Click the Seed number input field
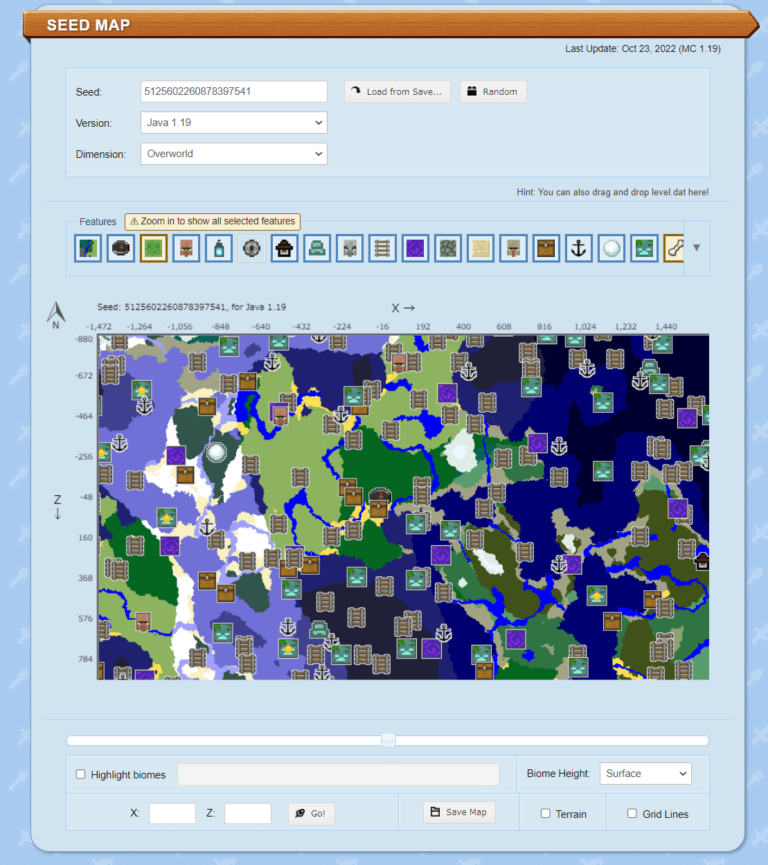This screenshot has width=768, height=865. click(x=234, y=92)
